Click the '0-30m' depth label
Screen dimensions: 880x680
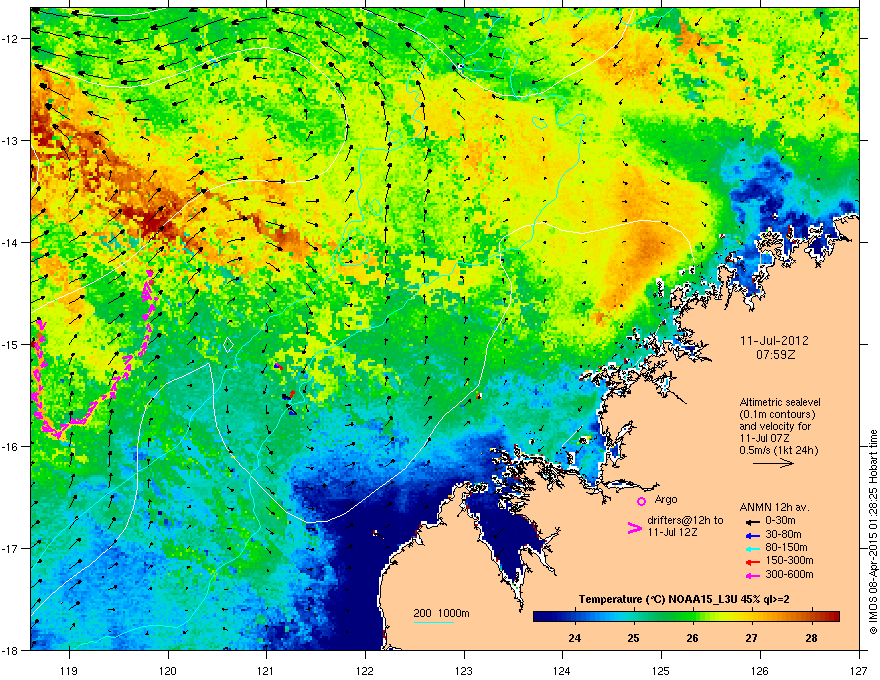coord(780,521)
